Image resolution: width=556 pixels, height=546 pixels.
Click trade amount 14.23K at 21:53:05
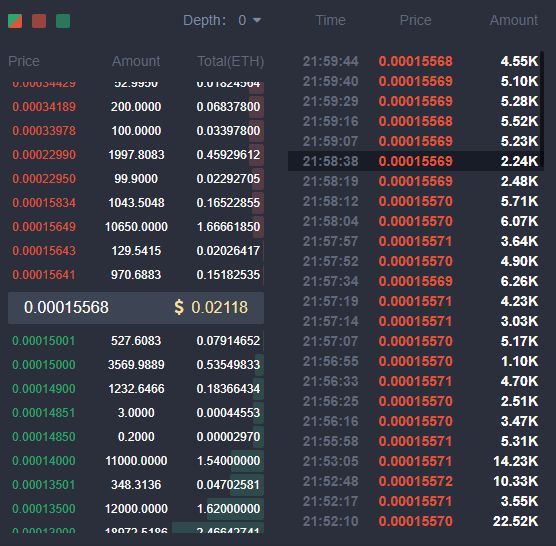[516, 462]
